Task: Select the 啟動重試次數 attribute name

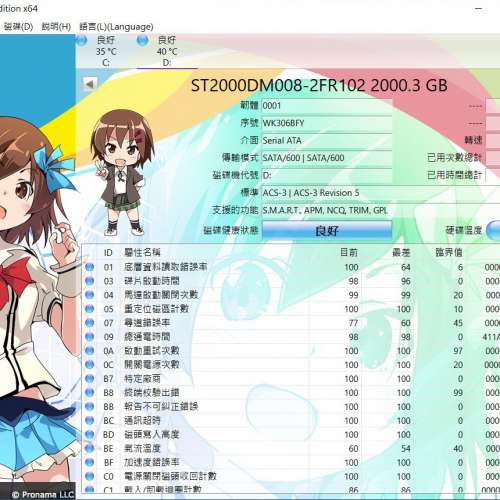Action: (152, 351)
